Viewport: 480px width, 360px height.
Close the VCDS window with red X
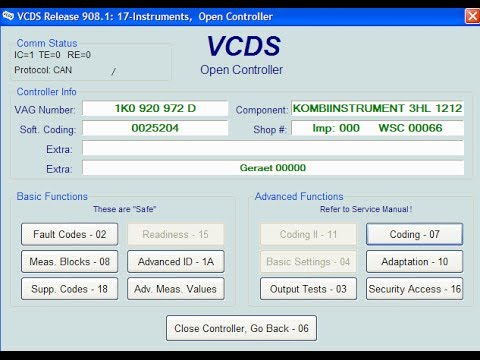[x=472, y=16]
